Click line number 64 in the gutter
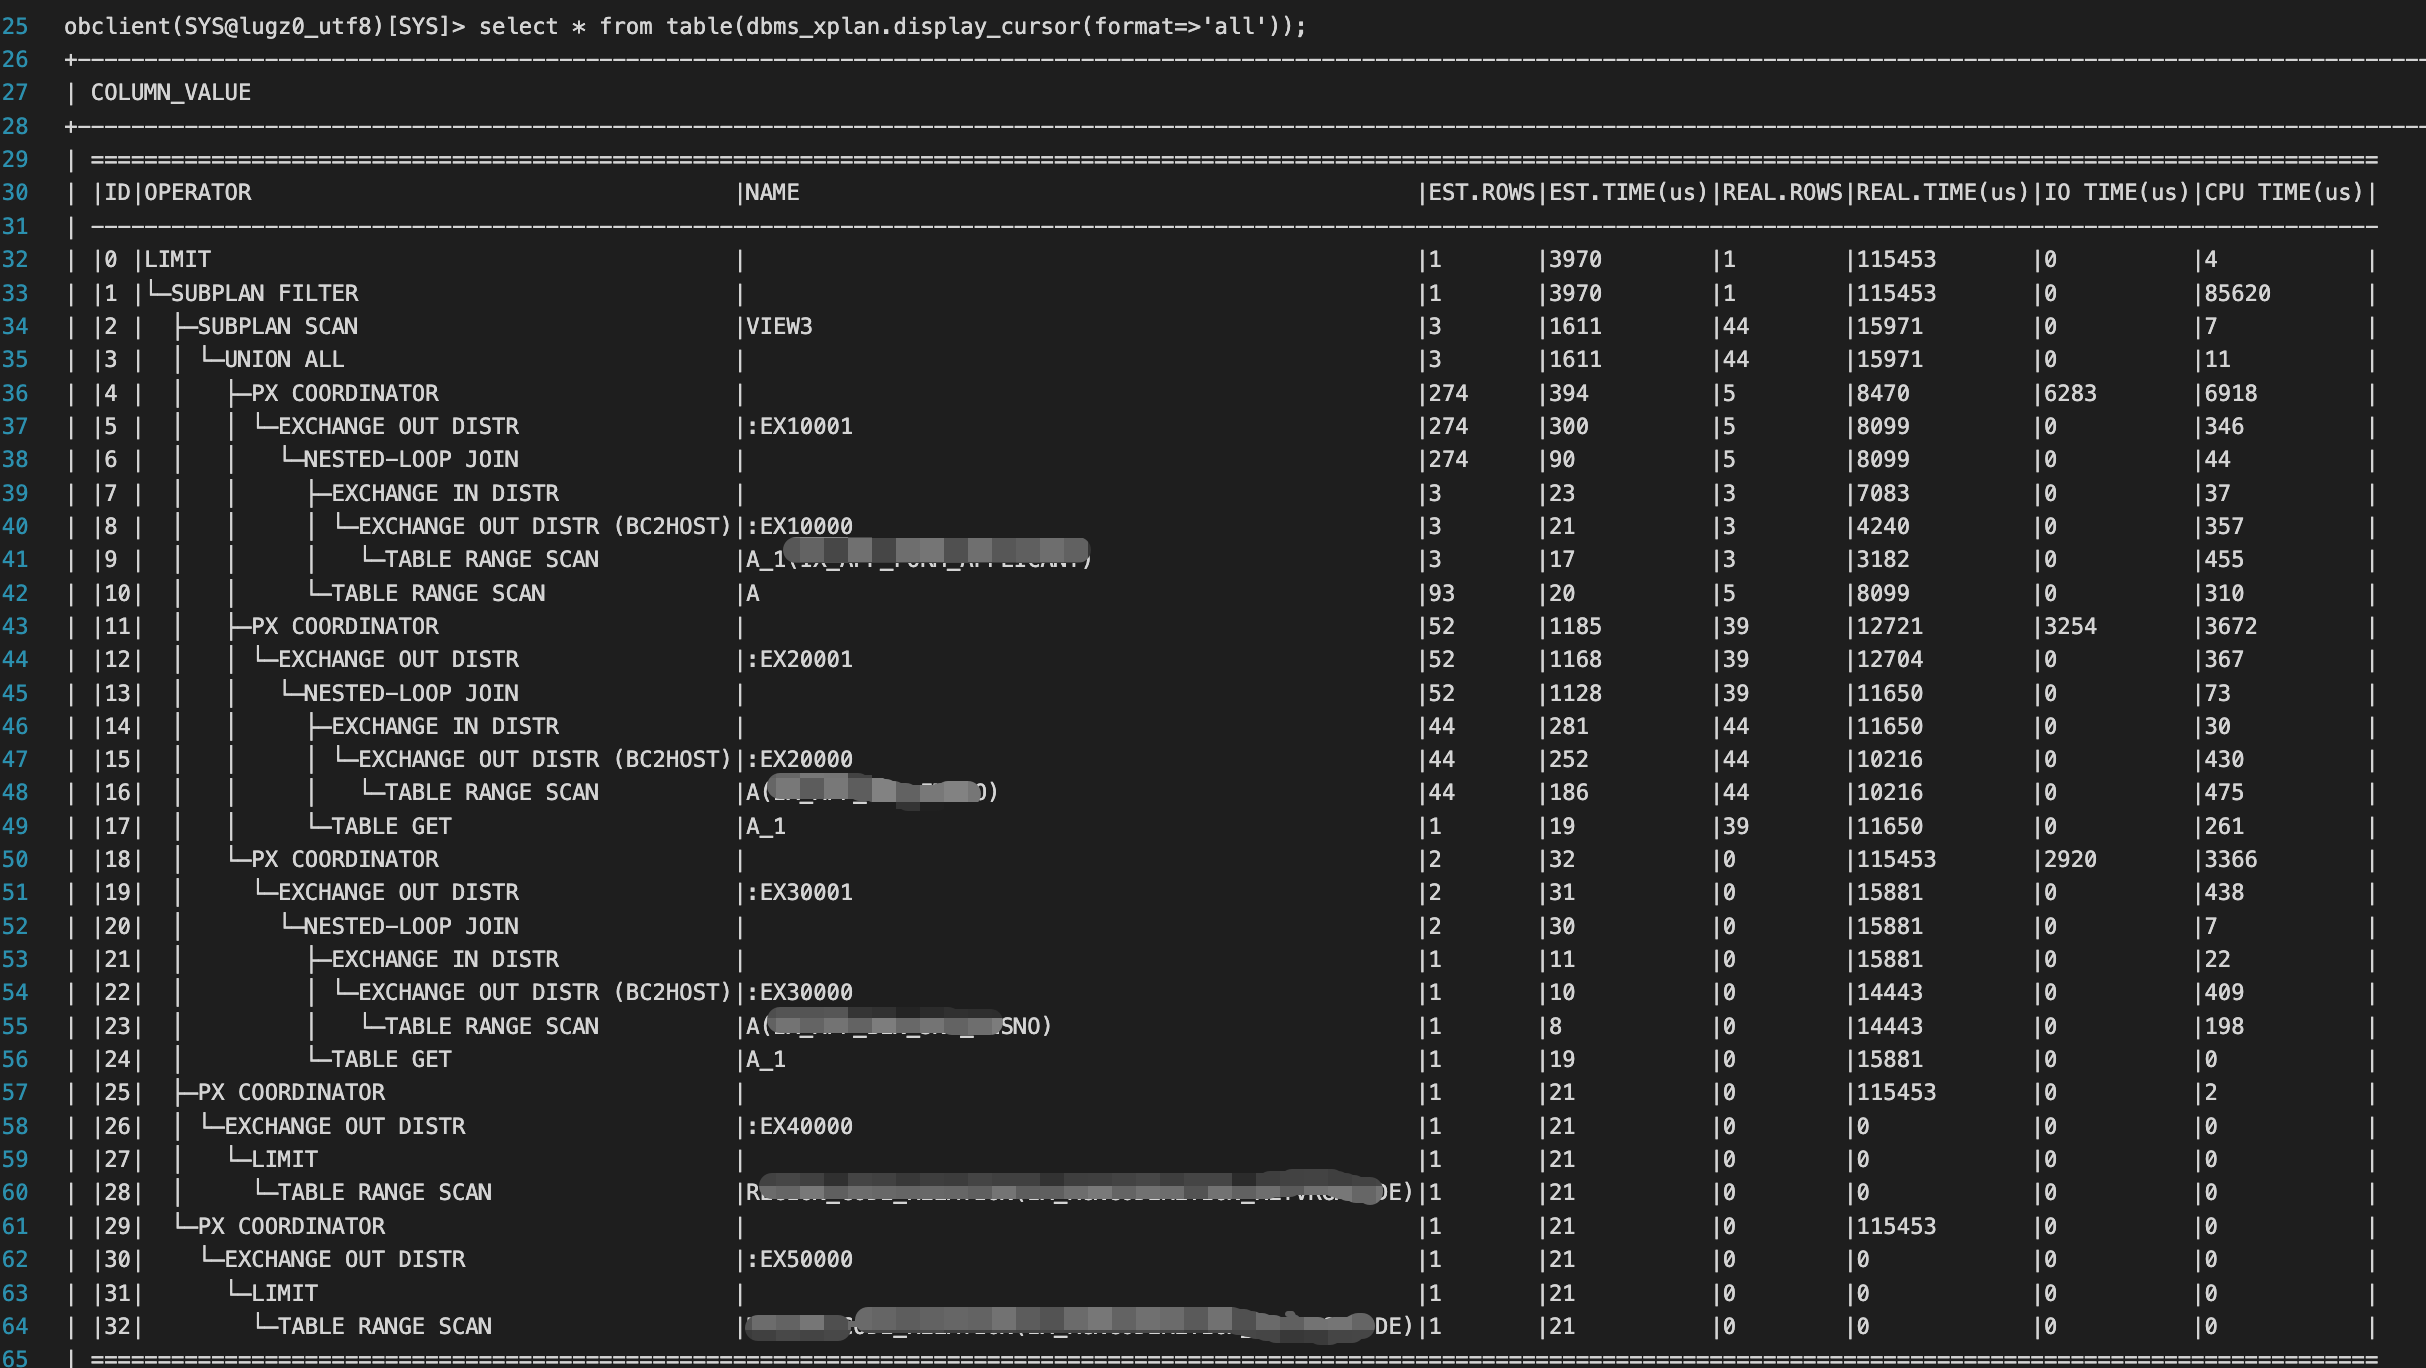The image size is (2426, 1368). tap(15, 1326)
